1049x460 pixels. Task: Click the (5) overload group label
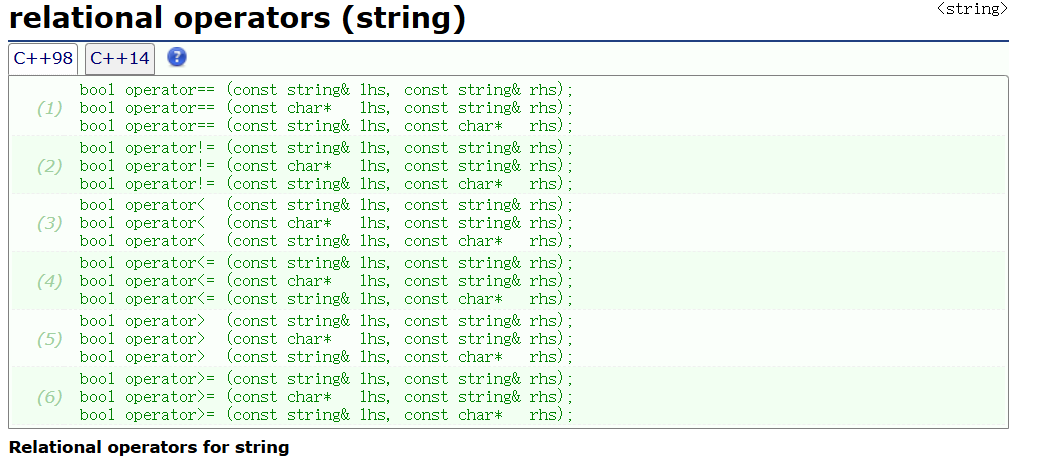pyautogui.click(x=50, y=339)
